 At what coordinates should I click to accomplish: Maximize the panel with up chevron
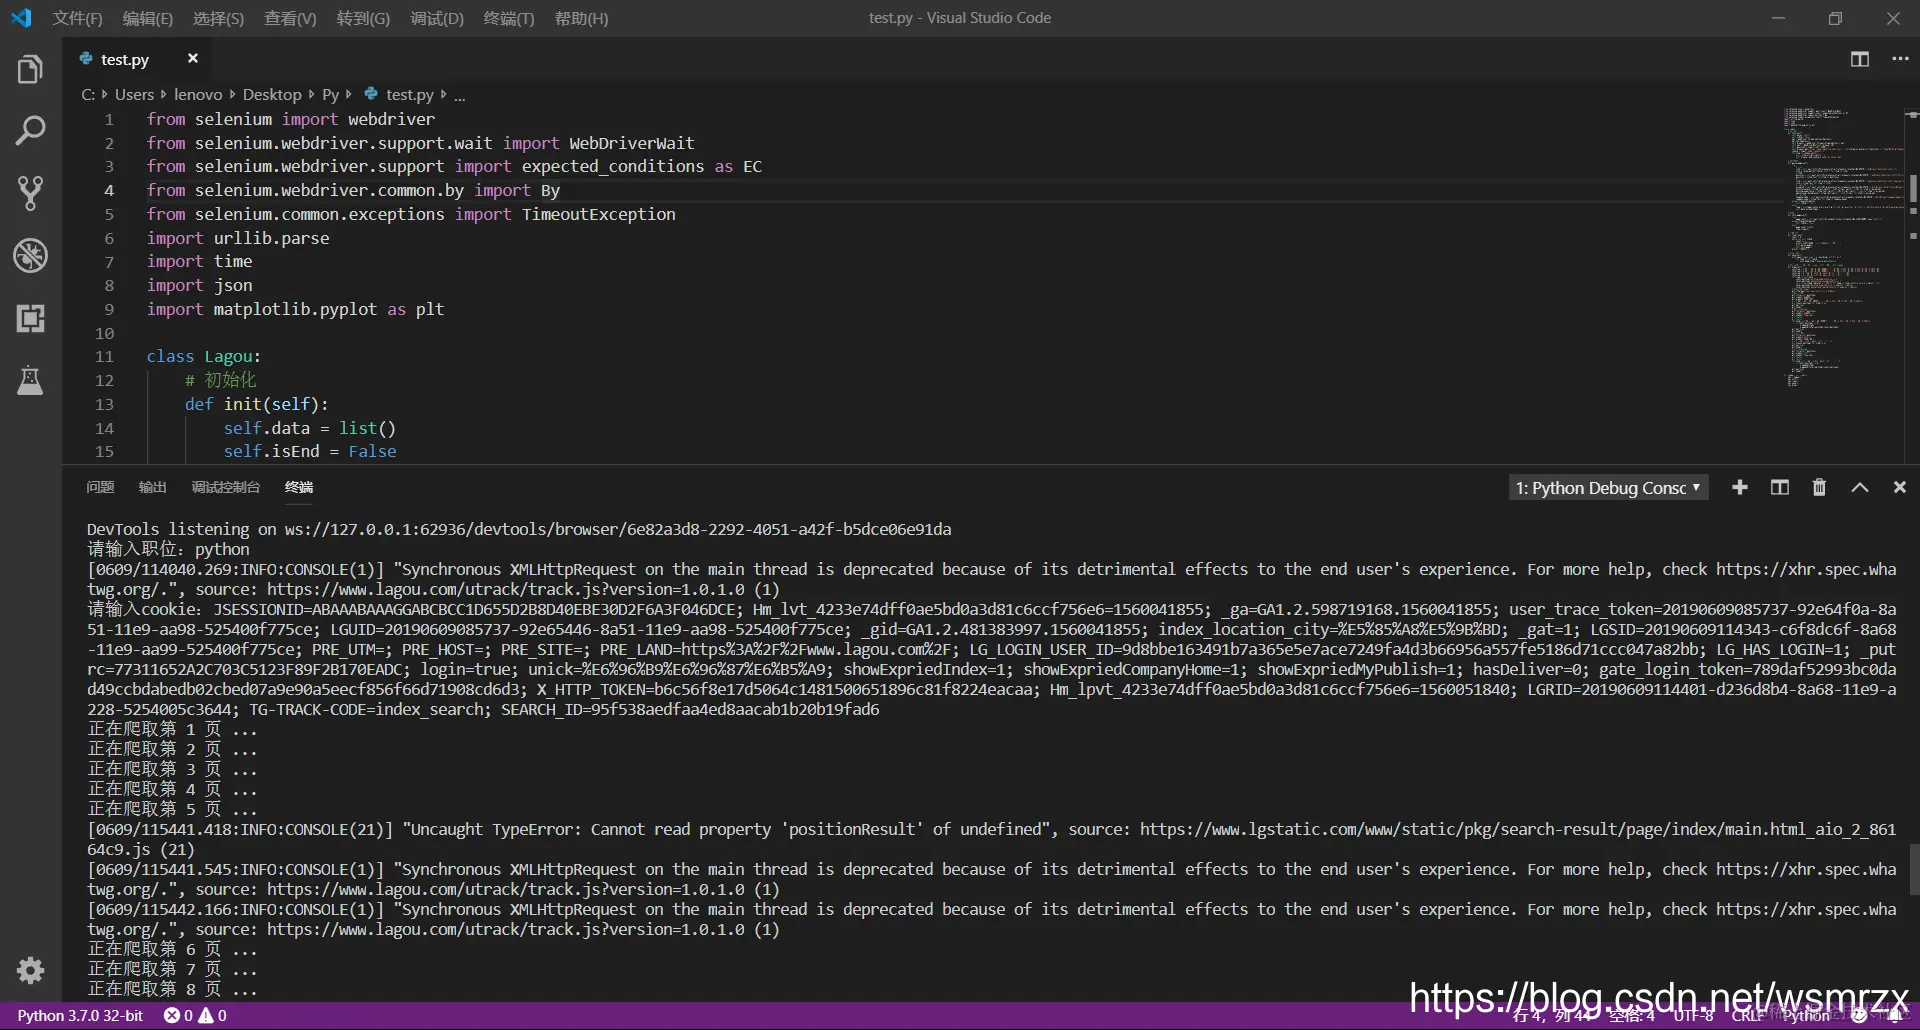click(1859, 487)
